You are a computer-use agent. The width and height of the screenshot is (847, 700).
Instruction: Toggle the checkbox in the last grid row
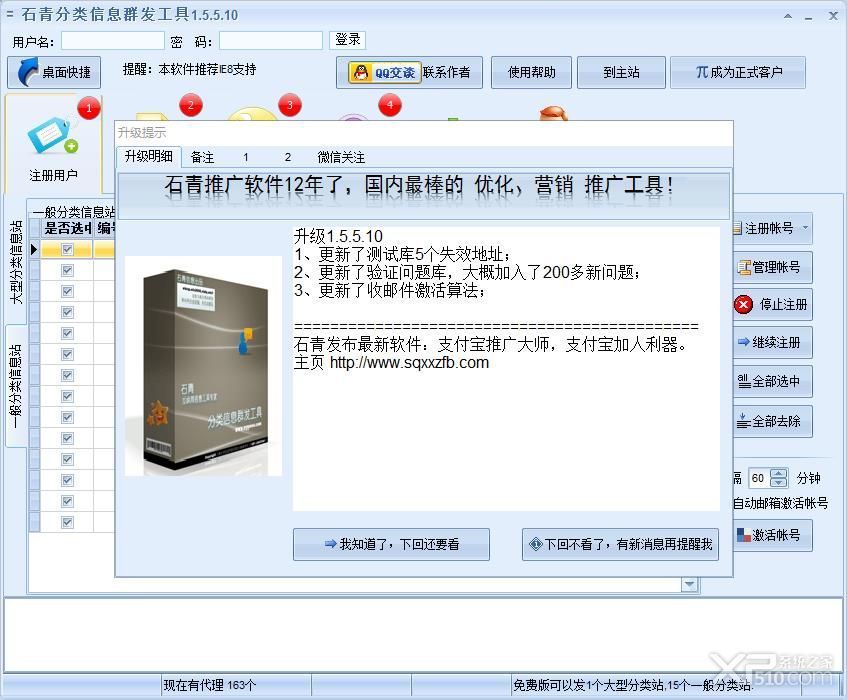point(68,522)
